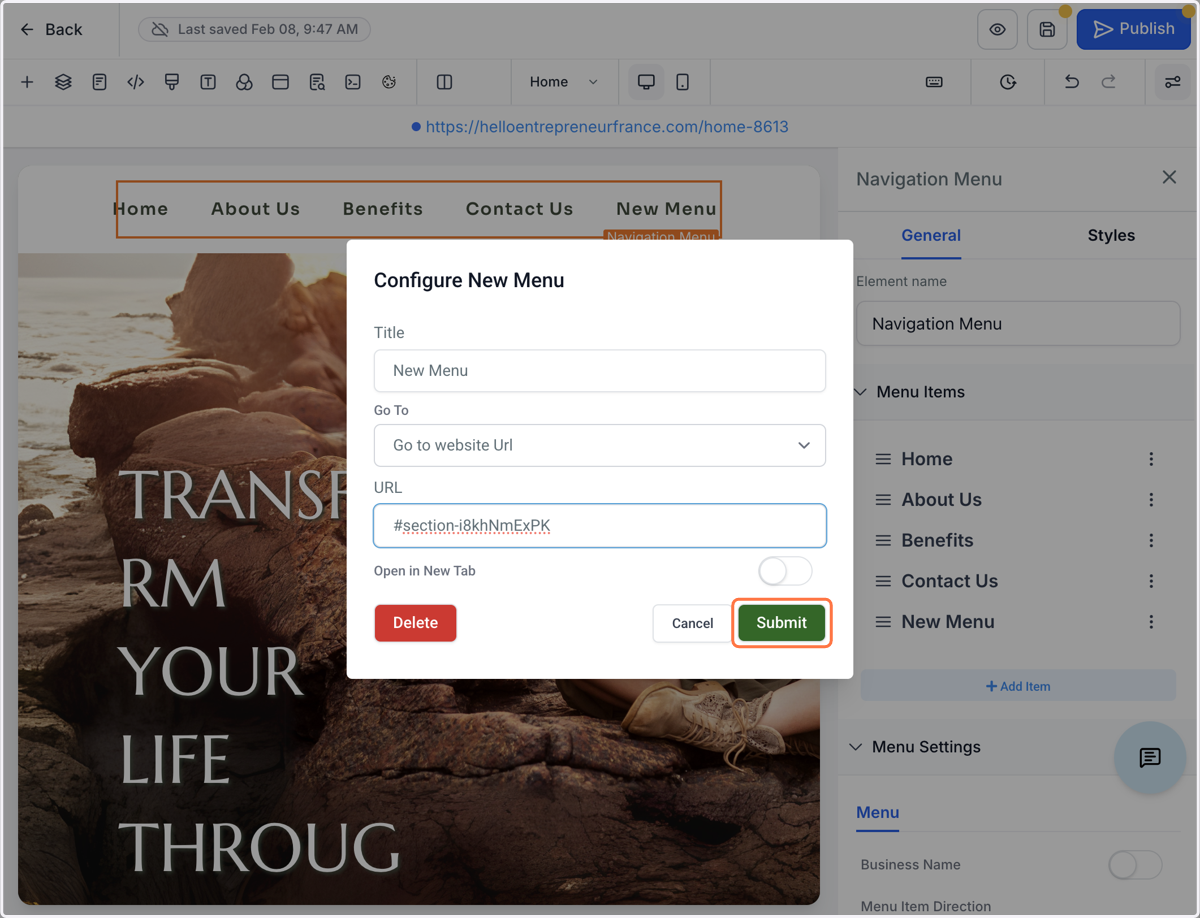
Task: Click drag handle beside Benefits item
Action: pos(883,540)
